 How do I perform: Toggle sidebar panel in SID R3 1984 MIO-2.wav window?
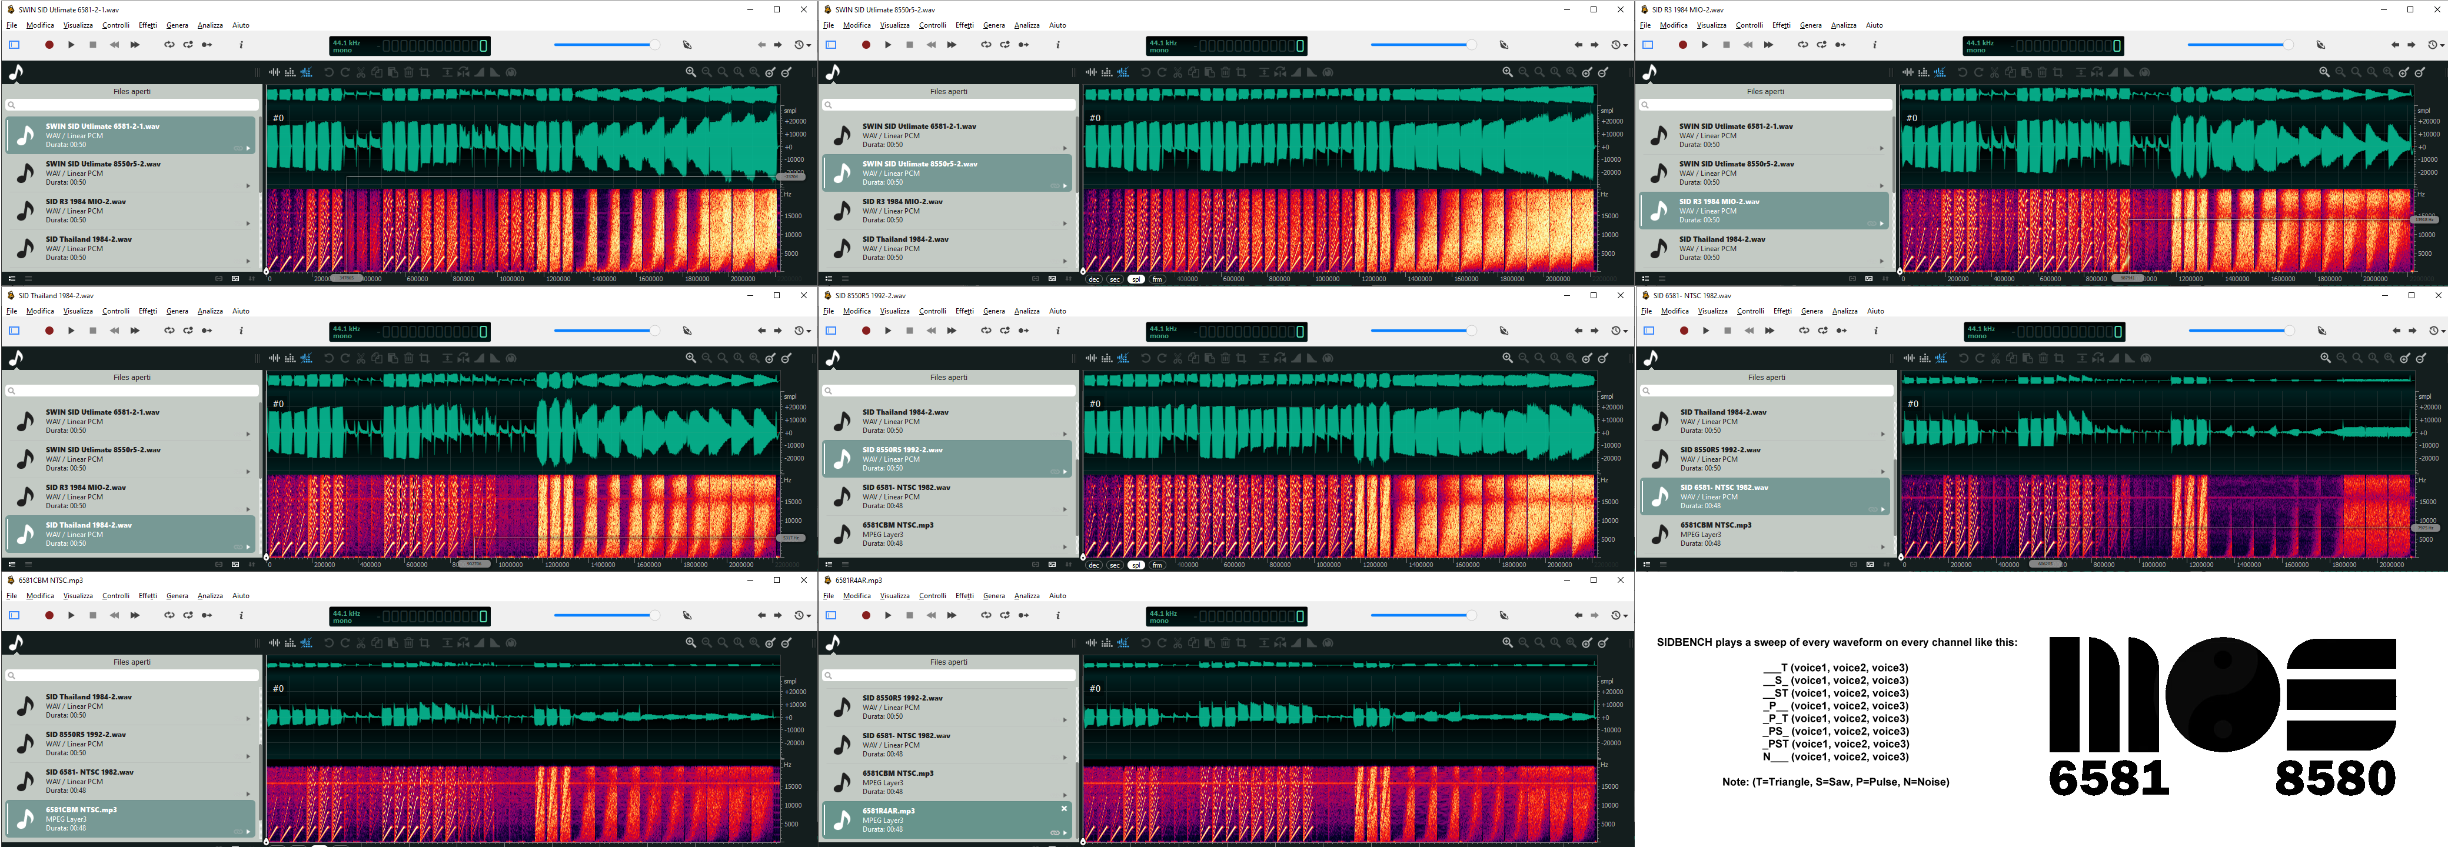(1647, 45)
